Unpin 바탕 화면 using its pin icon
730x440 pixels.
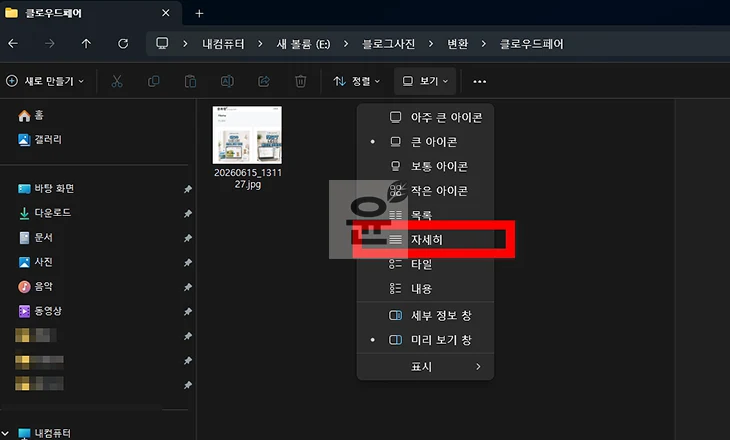[x=188, y=189]
